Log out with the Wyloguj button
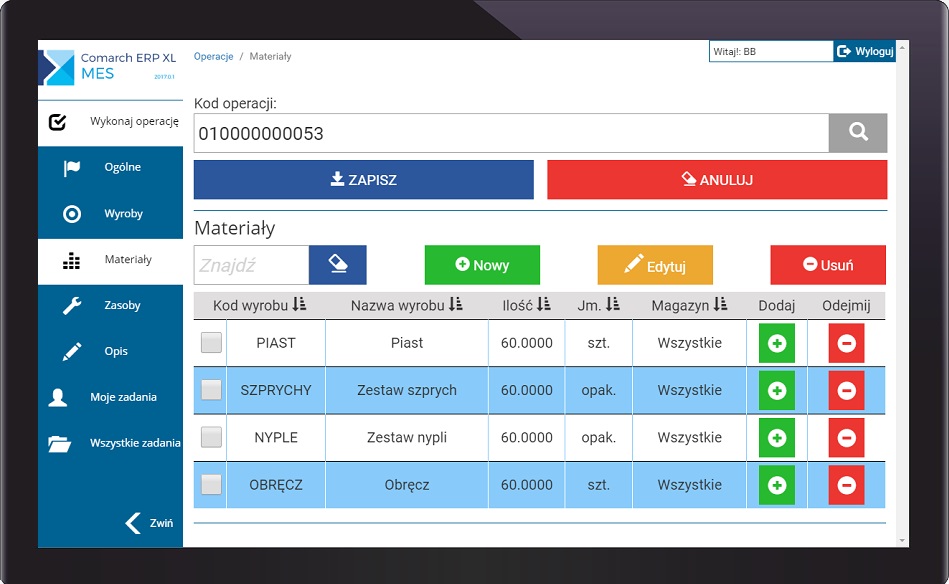This screenshot has width=949, height=584. click(x=864, y=51)
